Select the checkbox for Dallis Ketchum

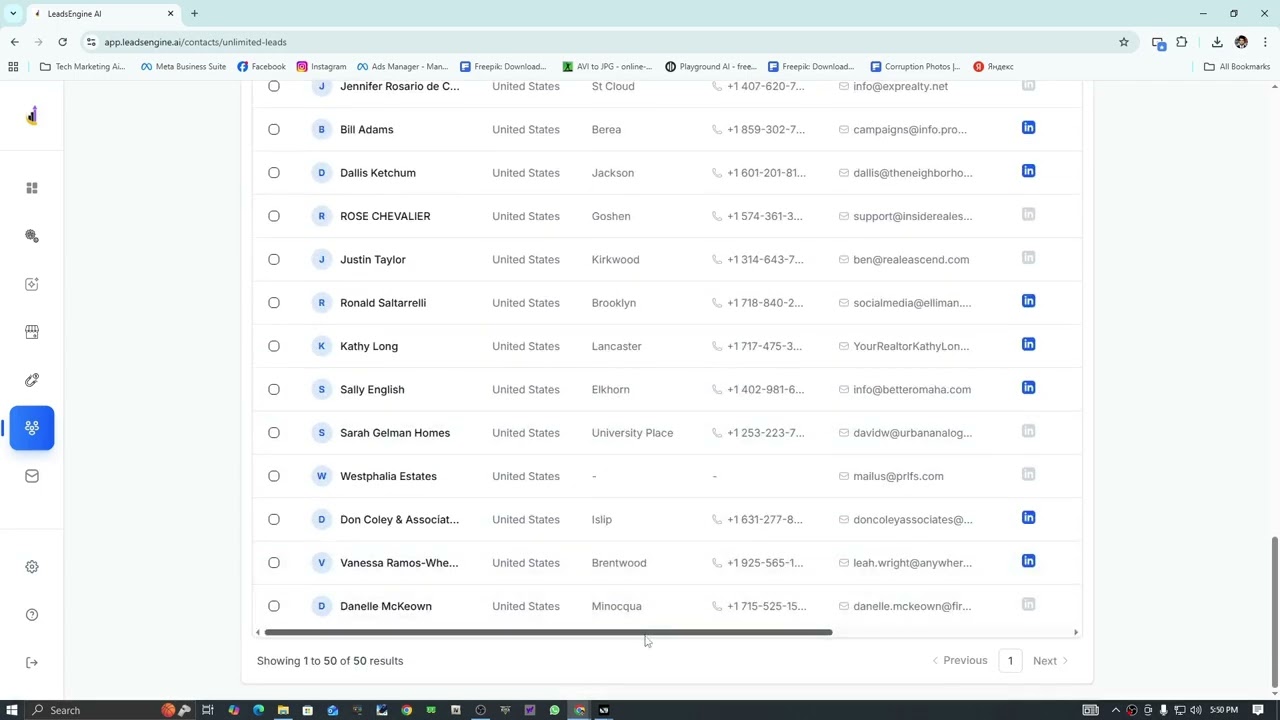pos(274,173)
